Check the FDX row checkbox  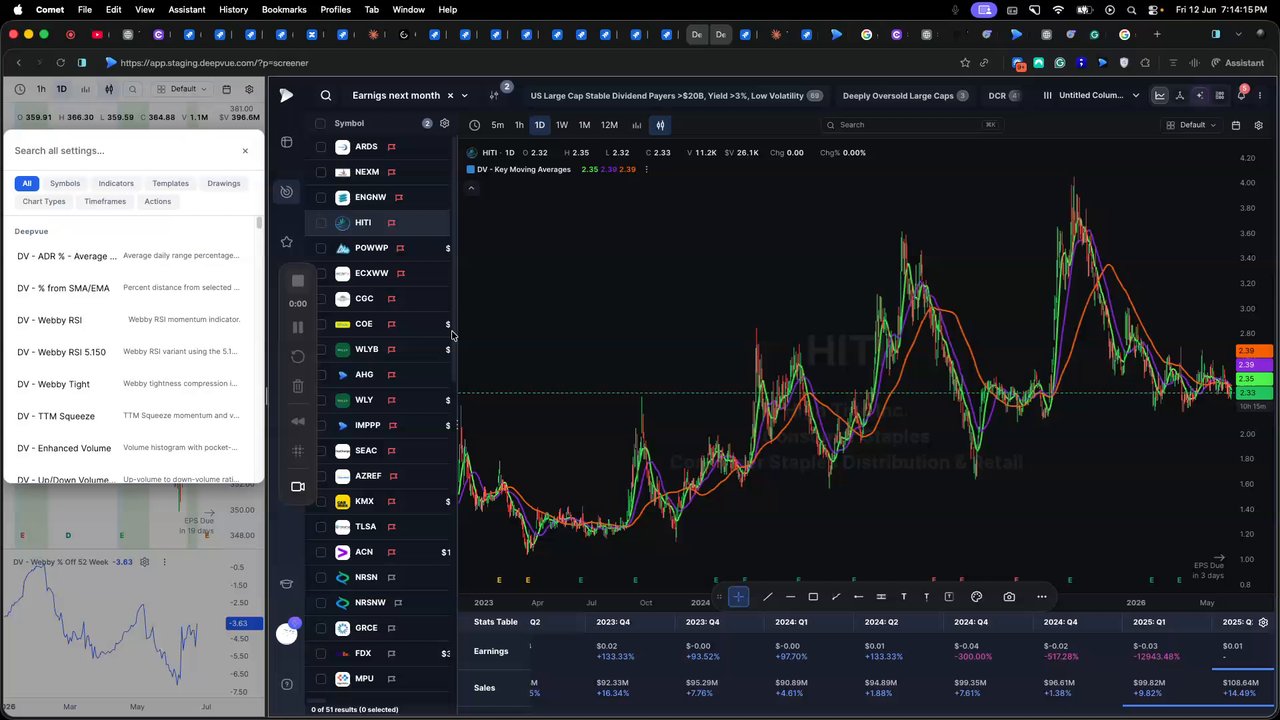pos(321,653)
